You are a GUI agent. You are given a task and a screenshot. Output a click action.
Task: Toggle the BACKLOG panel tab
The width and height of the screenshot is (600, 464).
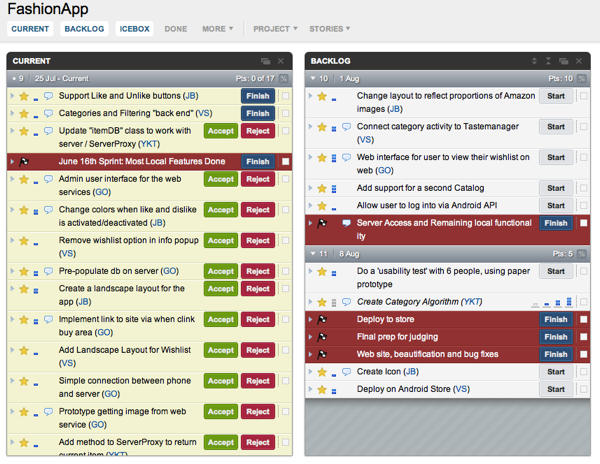(x=84, y=29)
